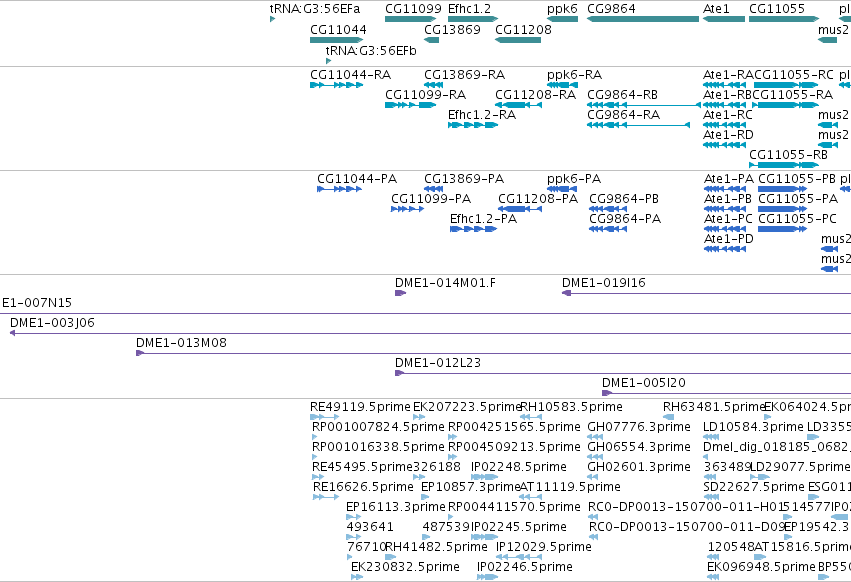This screenshot has width=851, height=582.
Task: Click the CG11208-PA protein glyph
Action: point(520,209)
